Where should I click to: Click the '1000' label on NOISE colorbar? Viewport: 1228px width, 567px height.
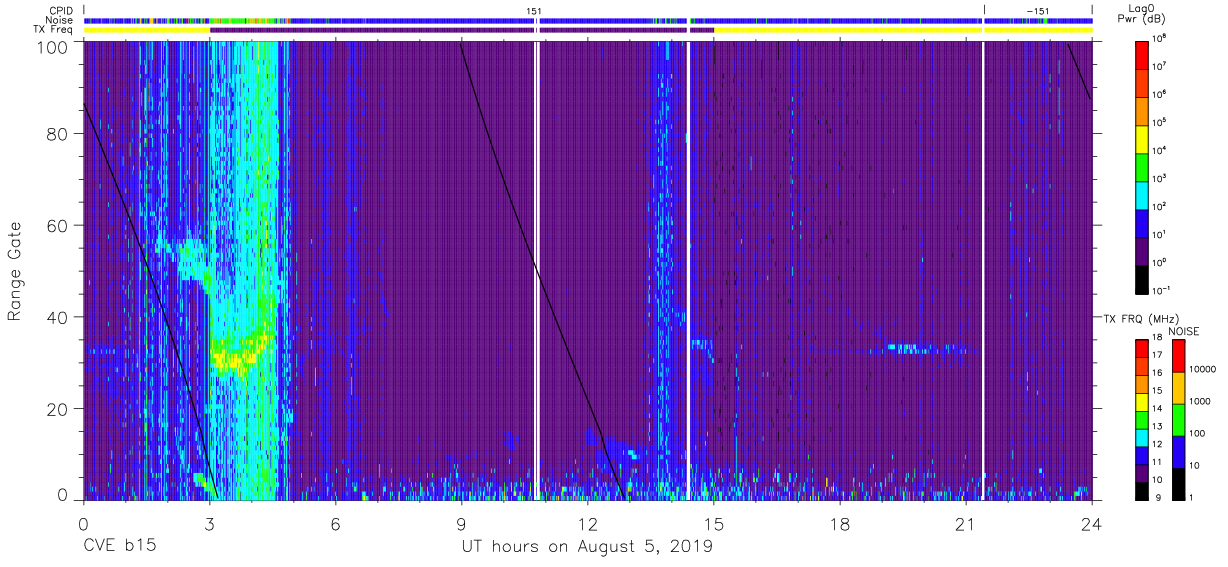click(1200, 402)
